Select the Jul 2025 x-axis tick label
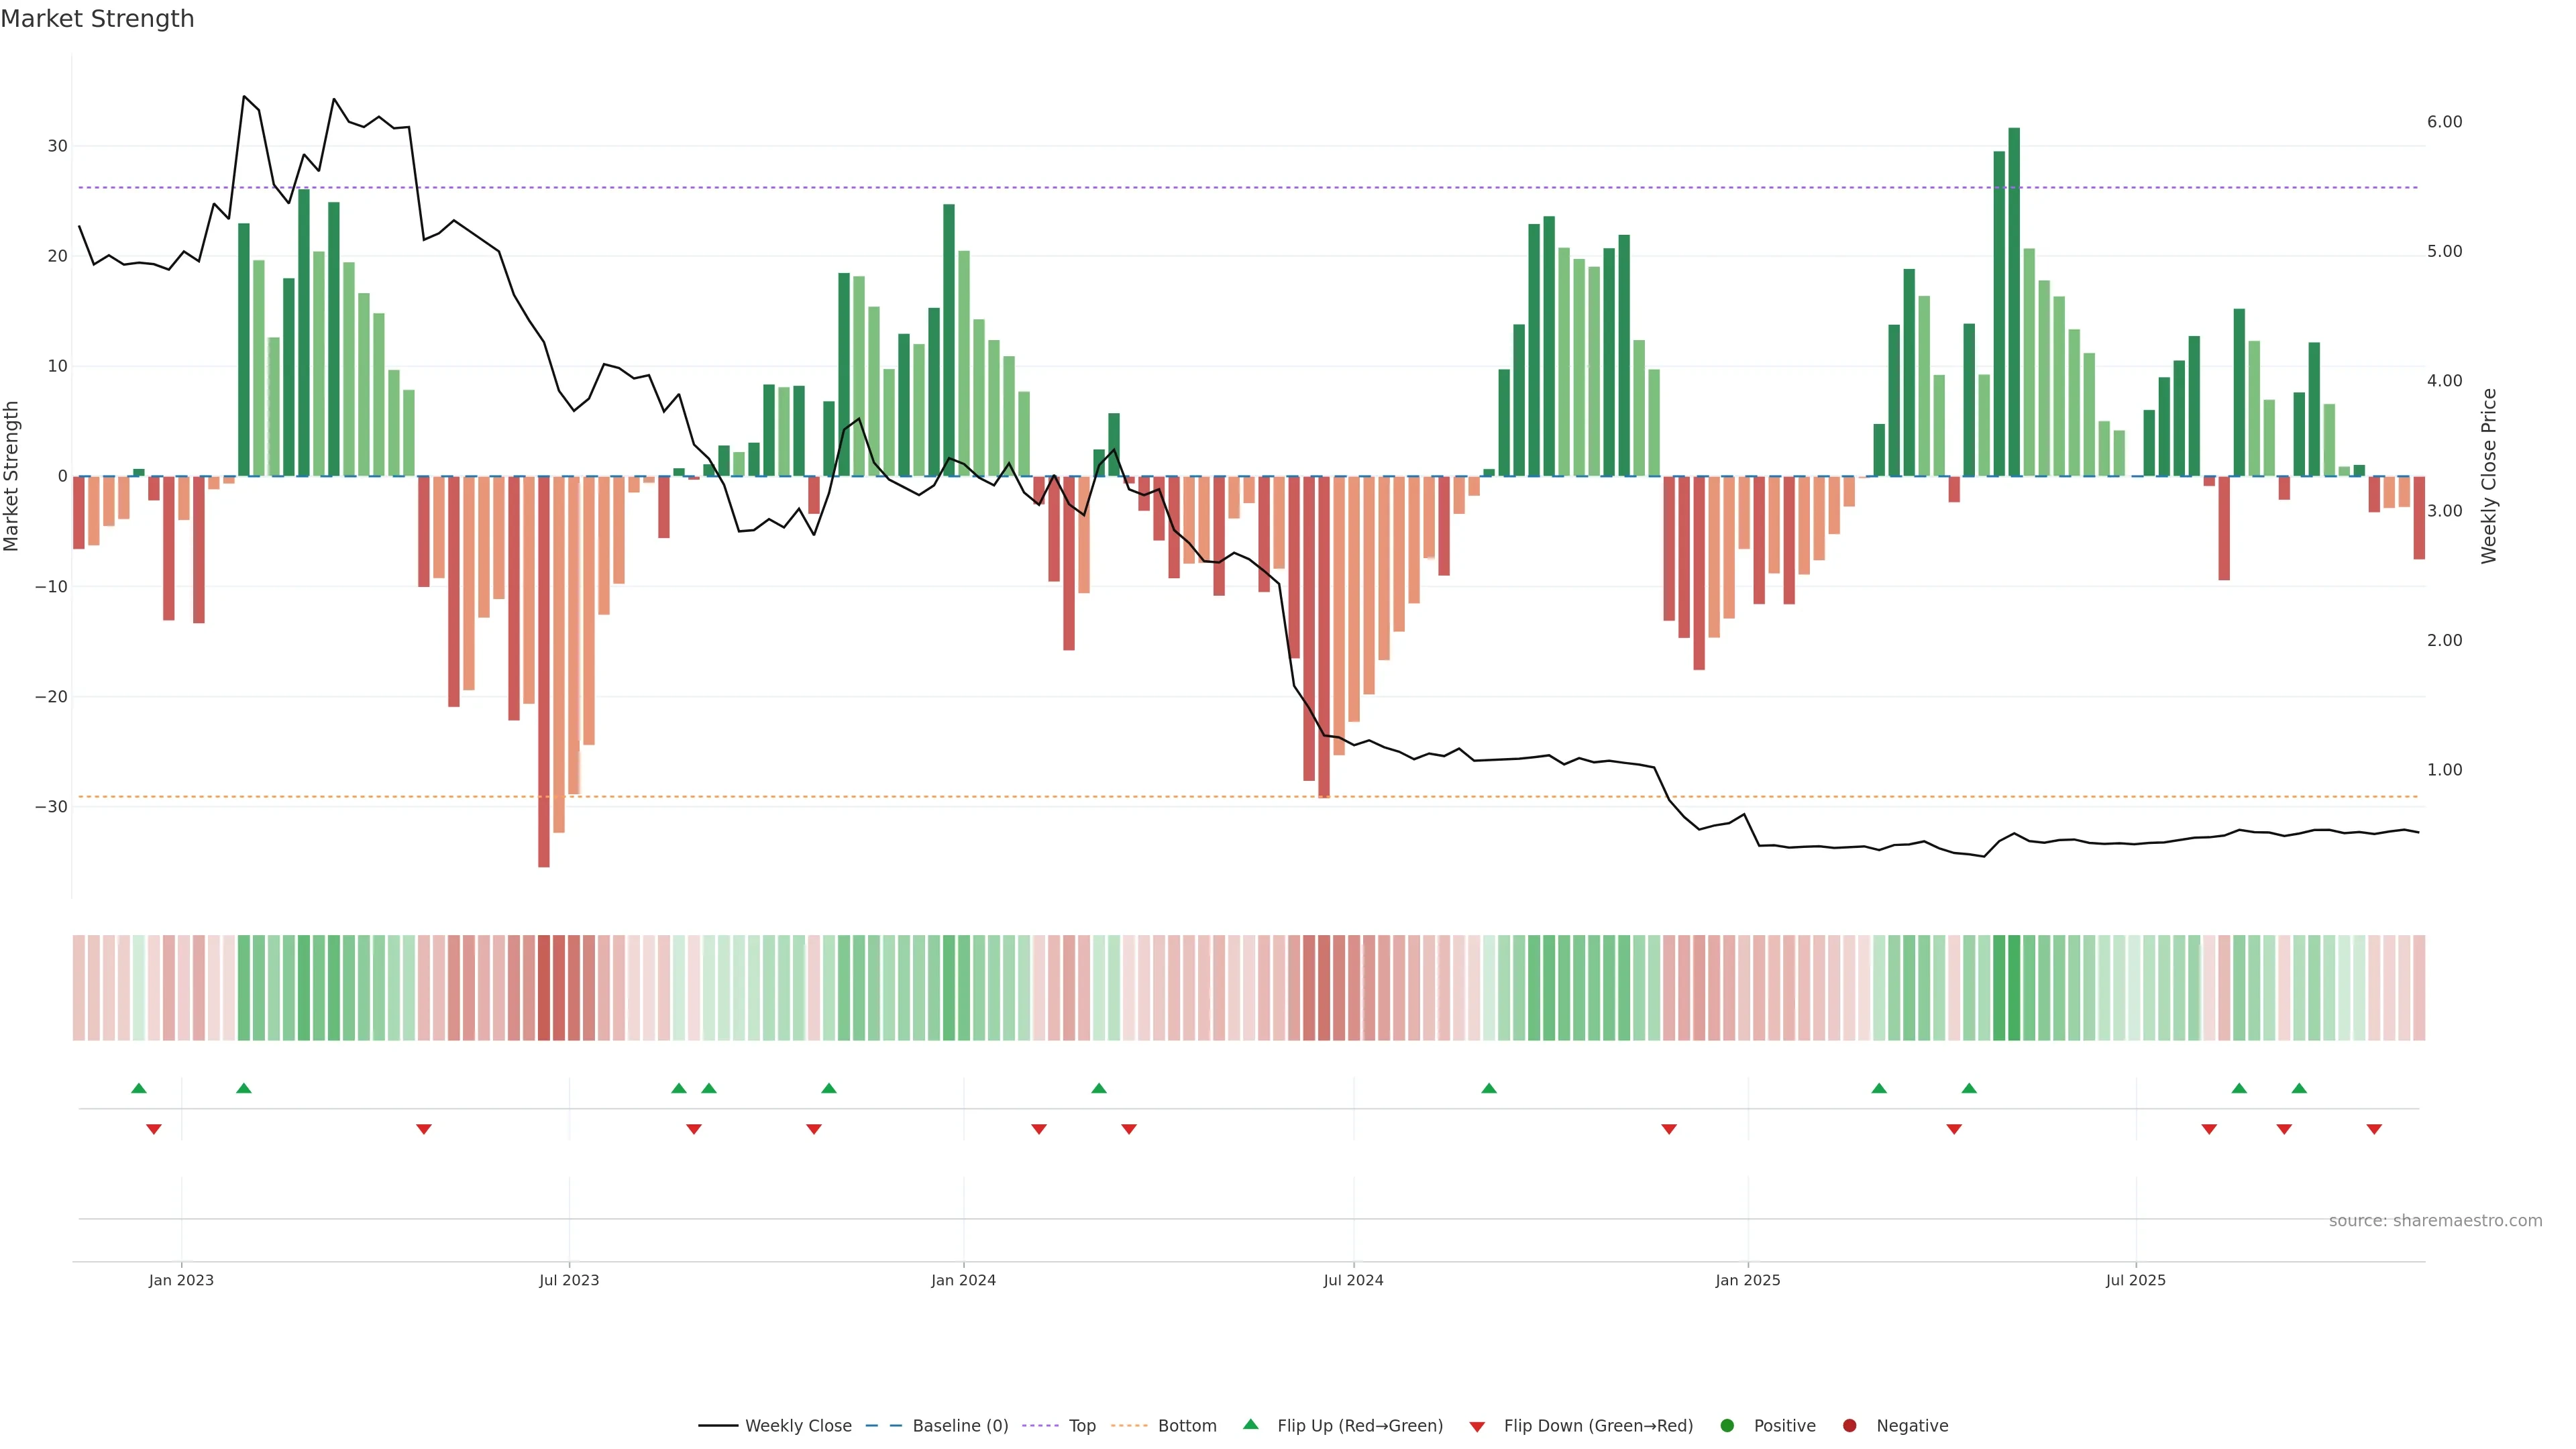The width and height of the screenshot is (2576, 1449). (2135, 1280)
